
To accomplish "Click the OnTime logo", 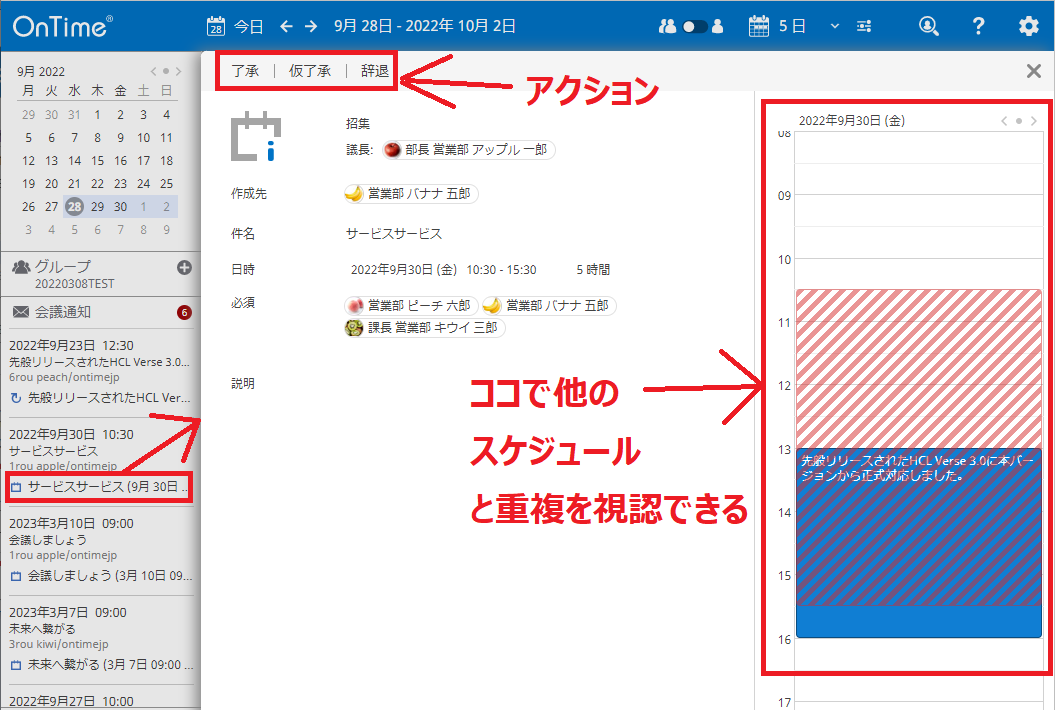I will pos(63,27).
